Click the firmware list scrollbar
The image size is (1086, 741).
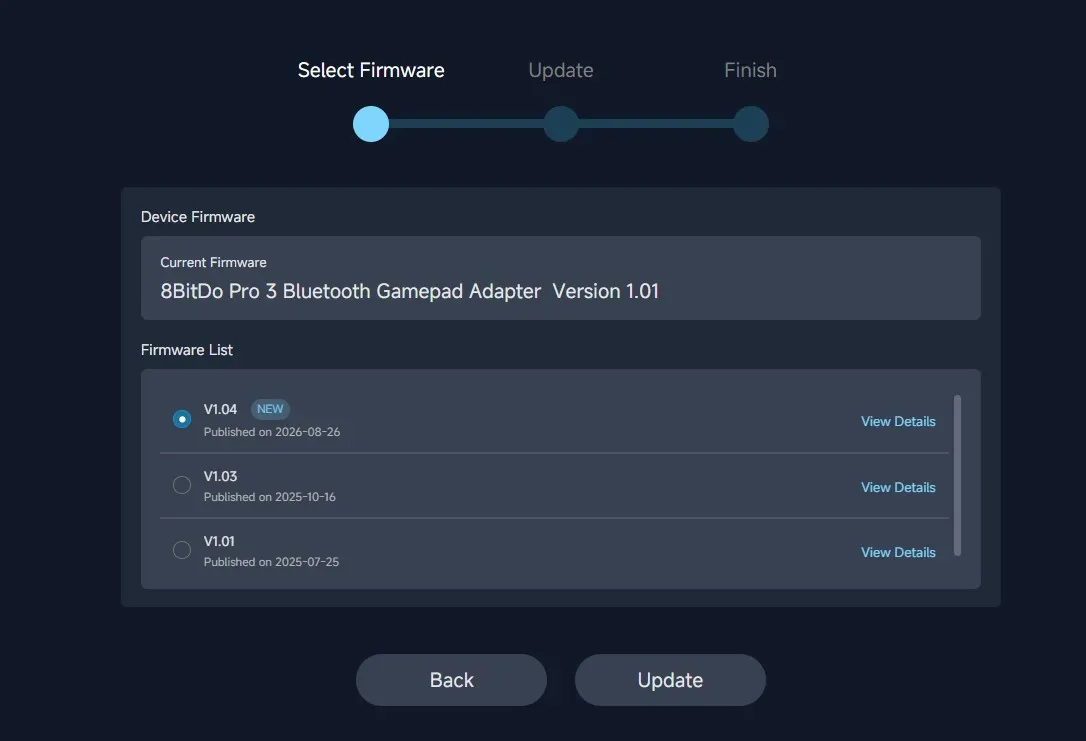(957, 475)
